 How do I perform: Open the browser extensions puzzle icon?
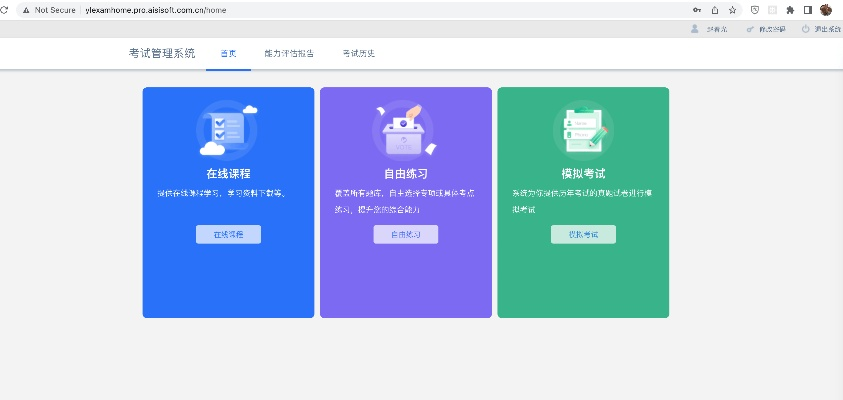point(790,10)
